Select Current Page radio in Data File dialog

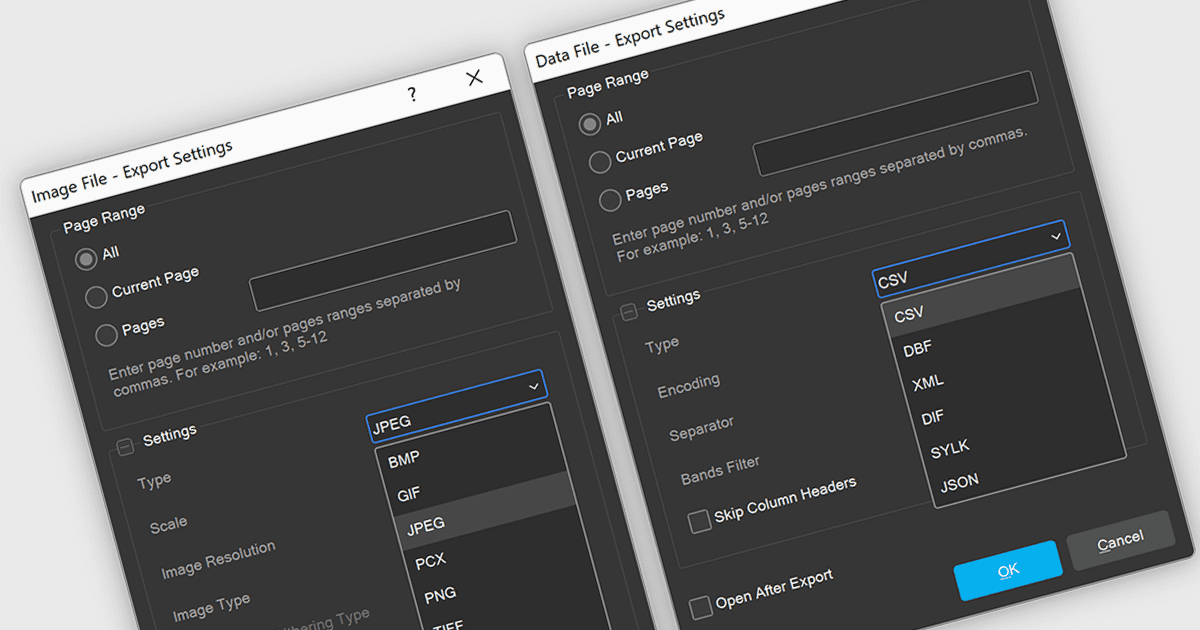pyautogui.click(x=600, y=161)
